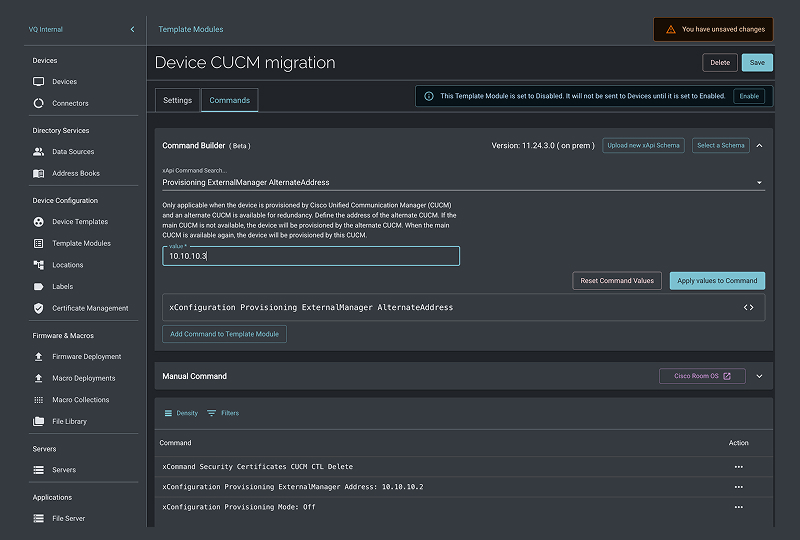800x540 pixels.
Task: Open the Cisco Room OS external link
Action: click(702, 376)
